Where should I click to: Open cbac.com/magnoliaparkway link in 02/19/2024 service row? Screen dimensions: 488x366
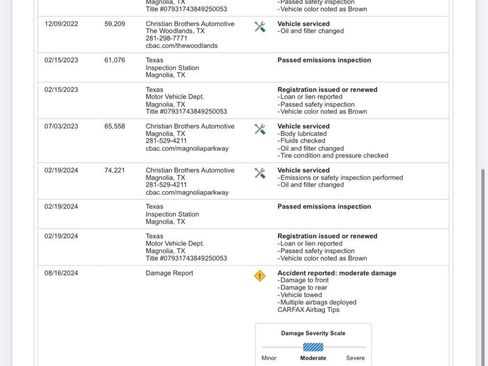(187, 192)
